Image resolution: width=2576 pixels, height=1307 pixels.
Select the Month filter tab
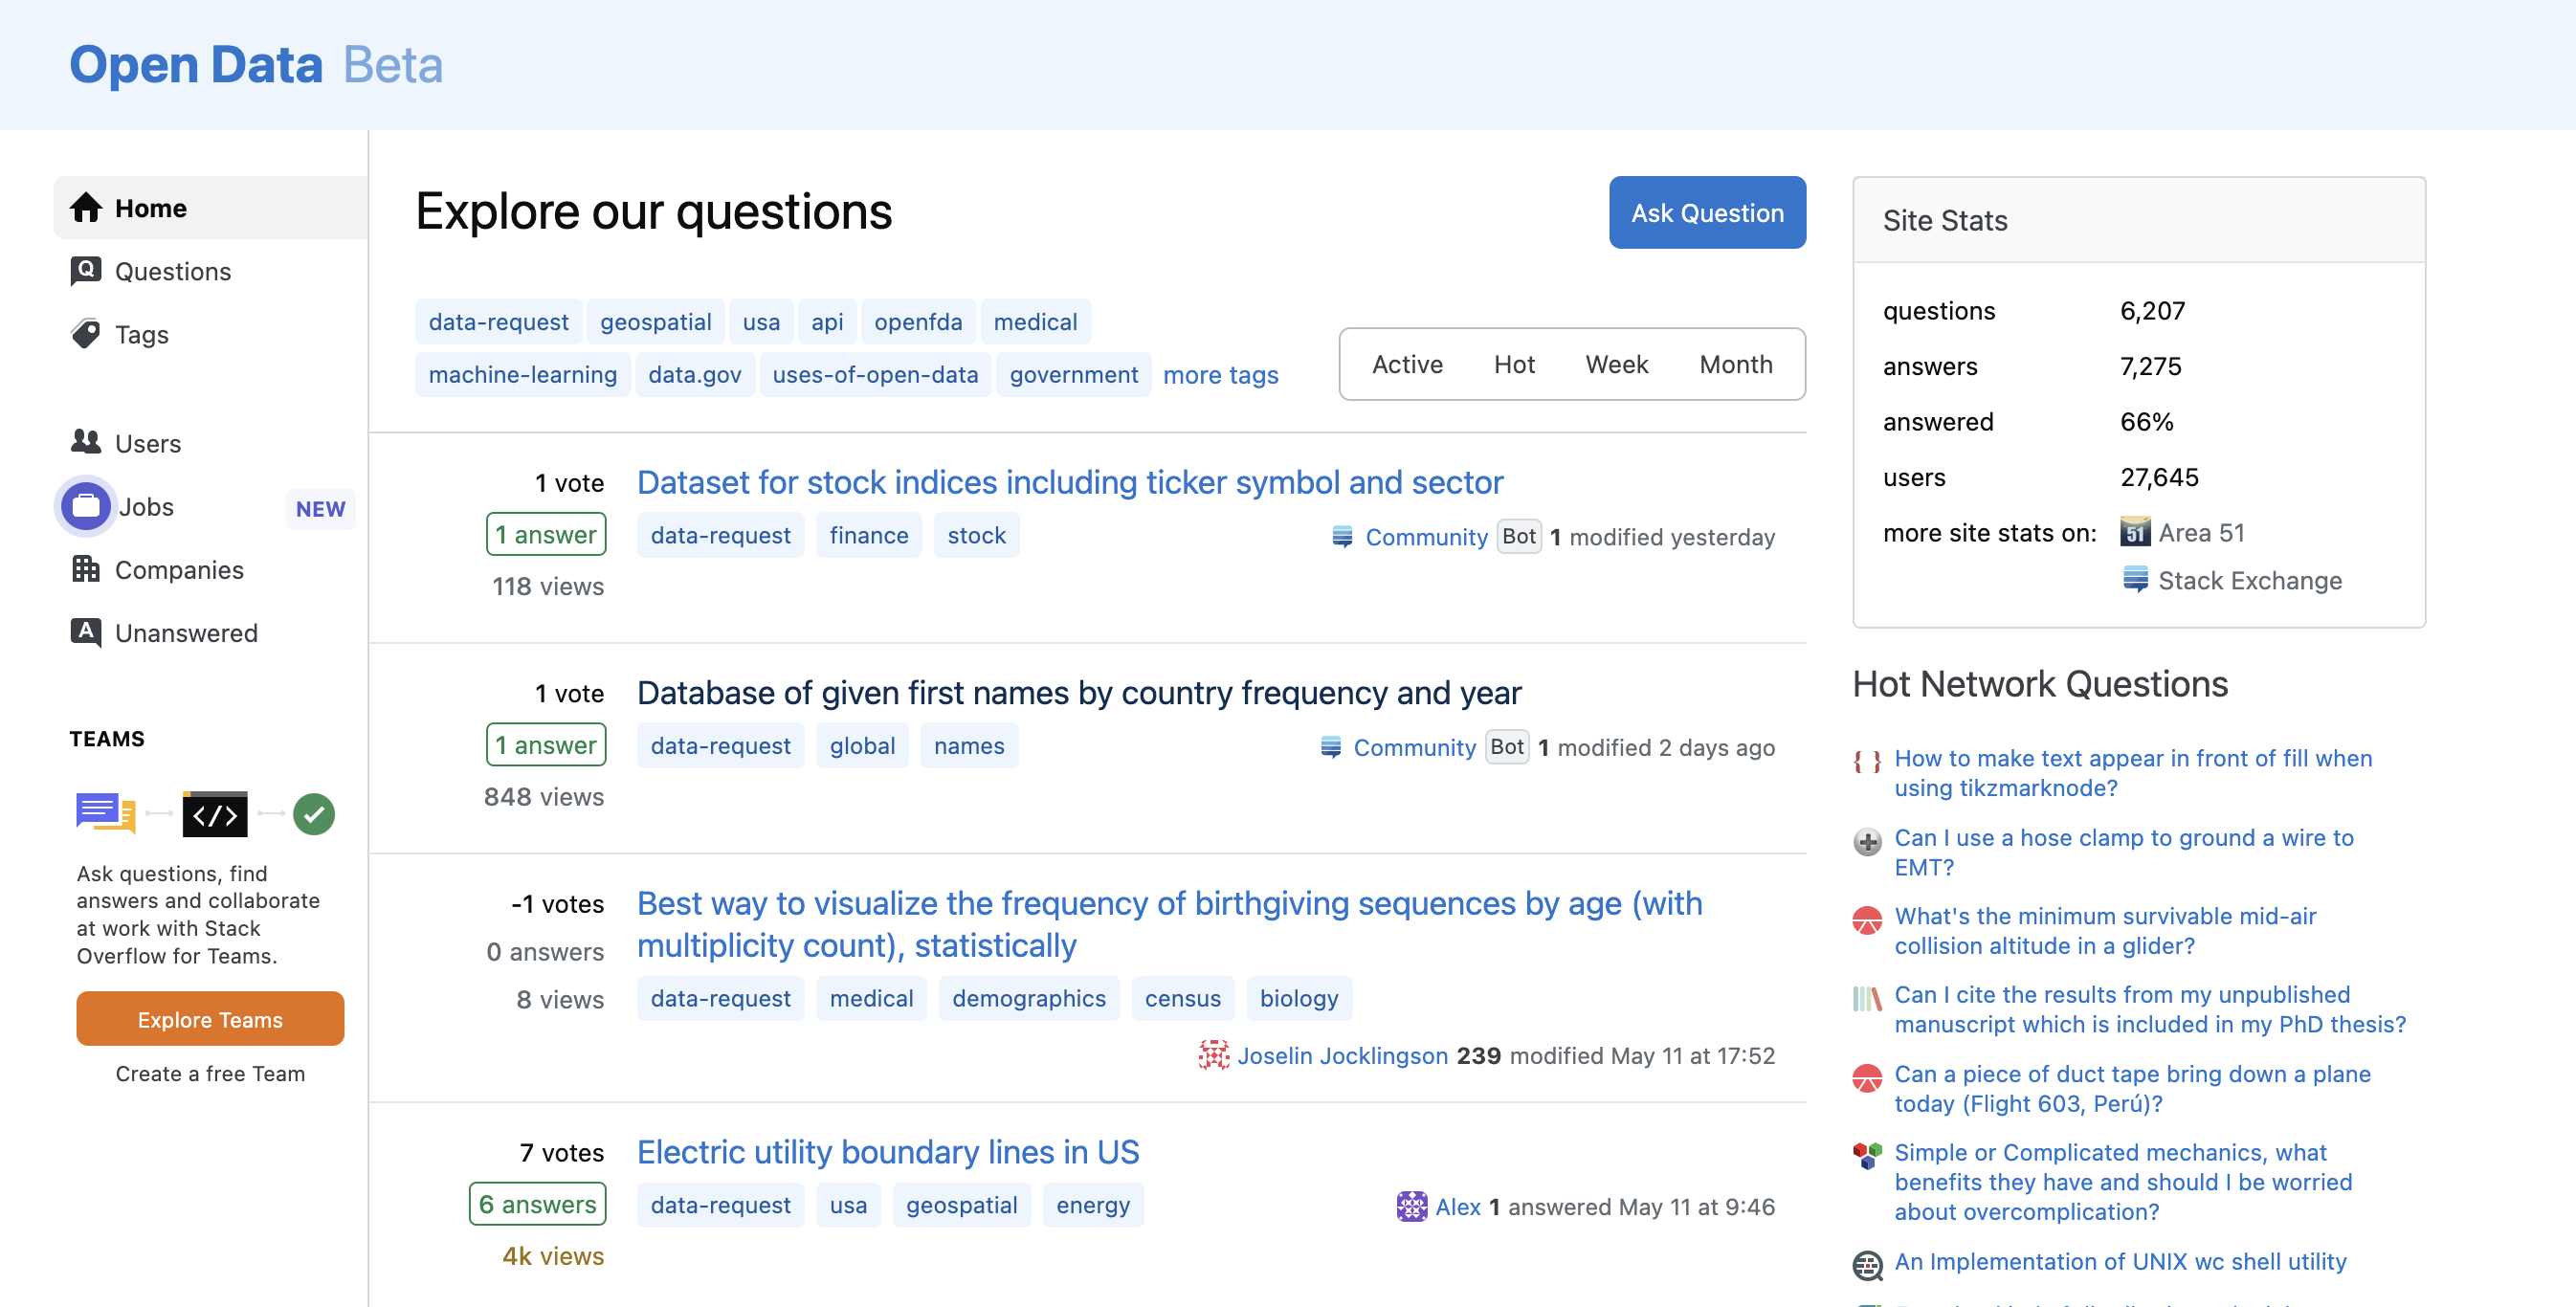(x=1735, y=364)
